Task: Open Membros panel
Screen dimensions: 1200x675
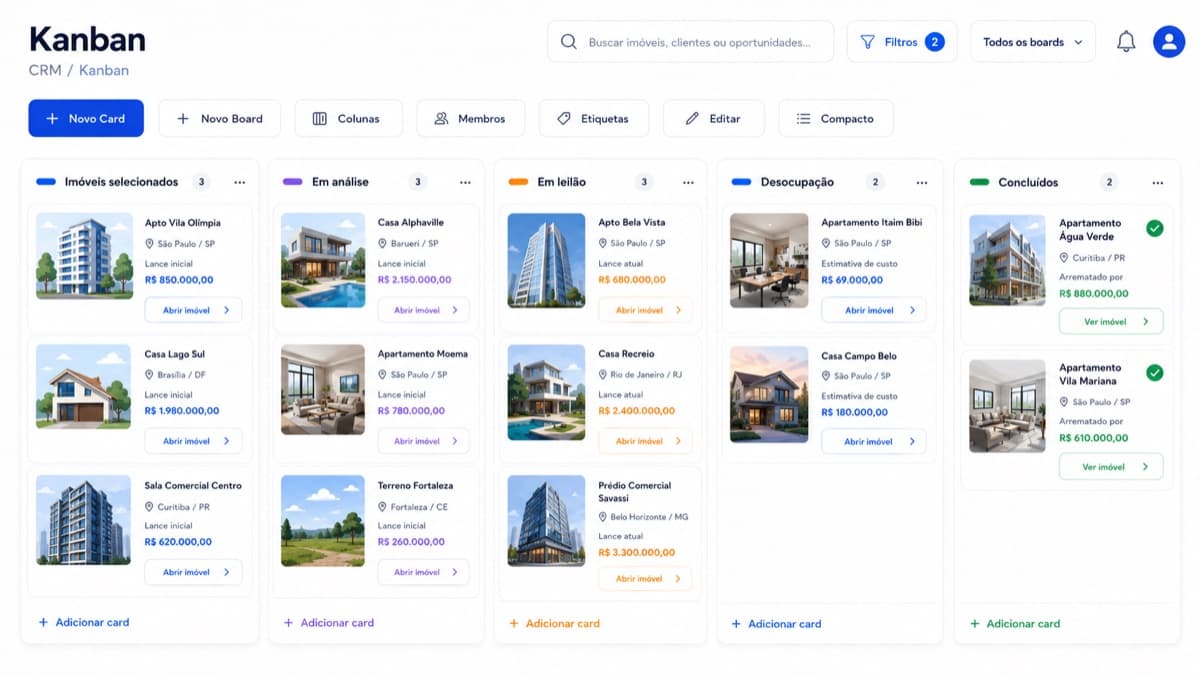Action: point(470,118)
